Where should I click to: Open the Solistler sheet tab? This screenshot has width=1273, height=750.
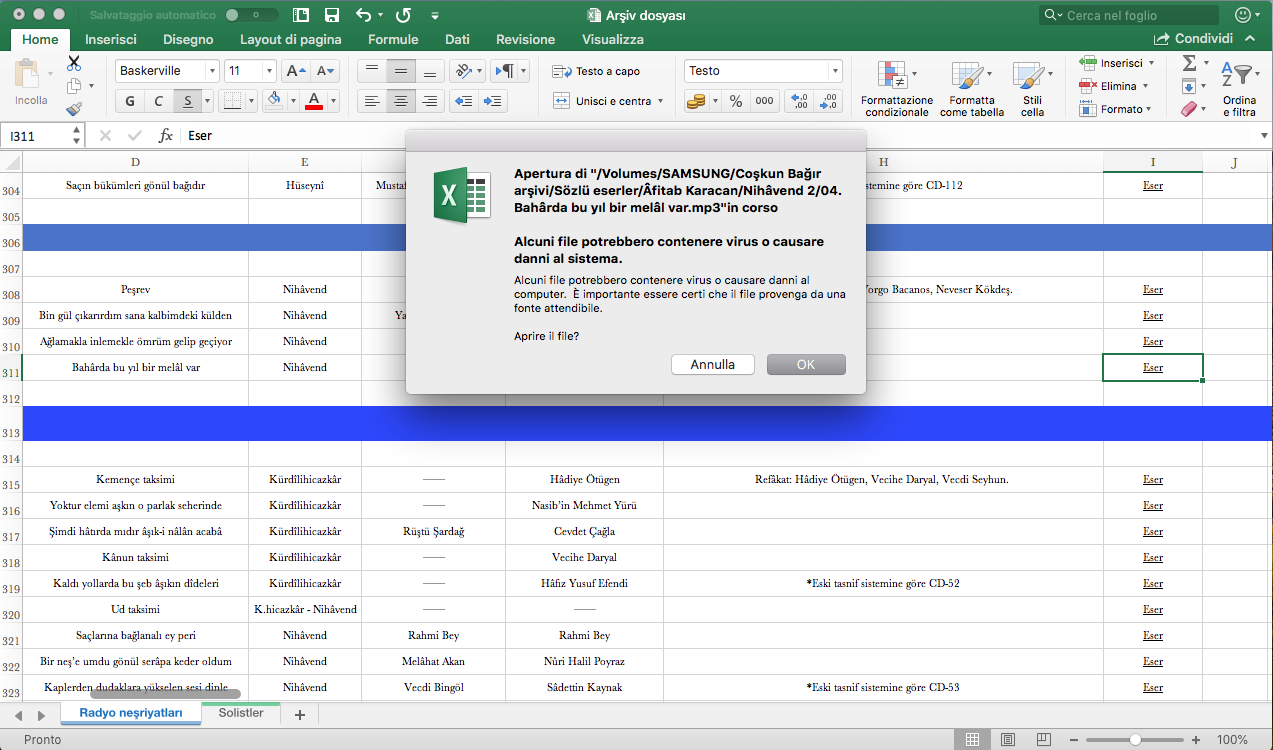241,713
